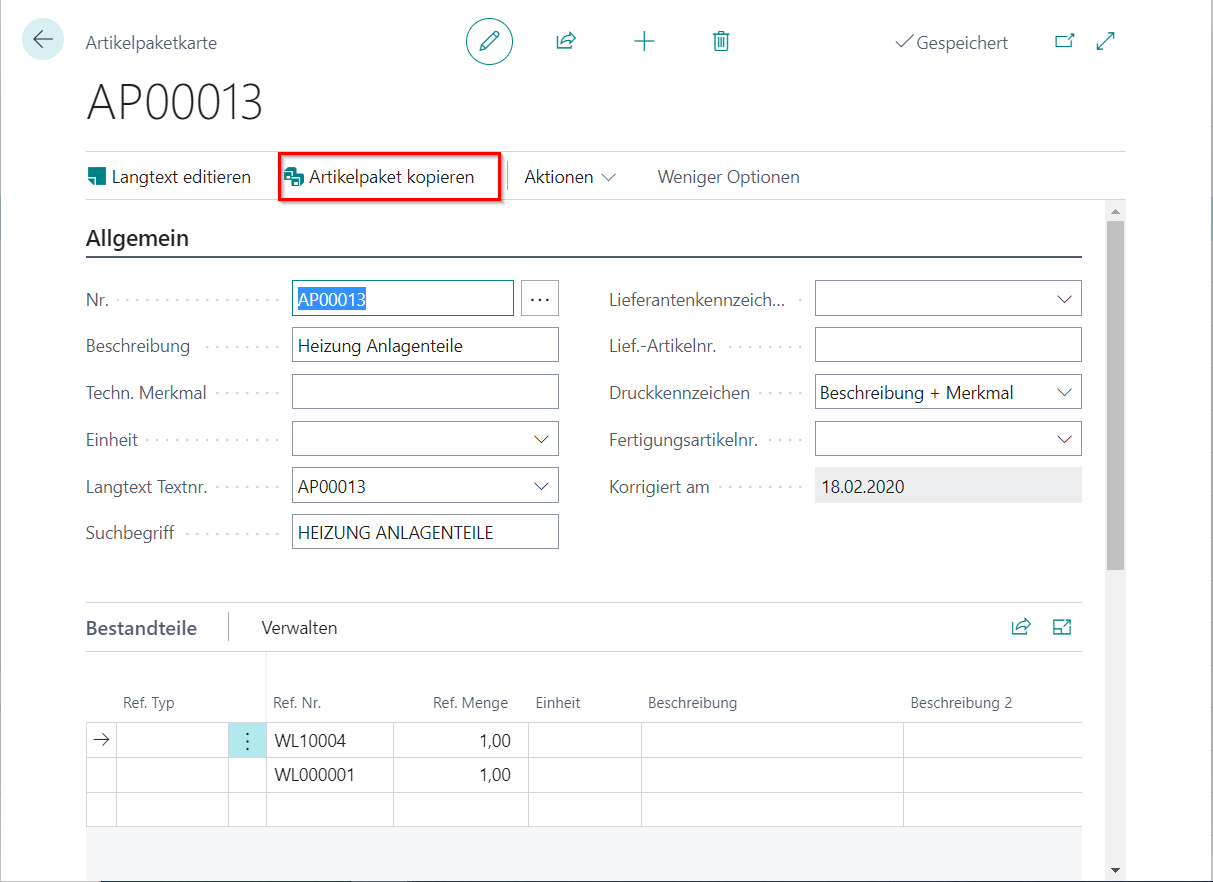The height and width of the screenshot is (882, 1213).
Task: Expand the Fertigungsartikelnr. dropdown
Action: (x=1064, y=439)
